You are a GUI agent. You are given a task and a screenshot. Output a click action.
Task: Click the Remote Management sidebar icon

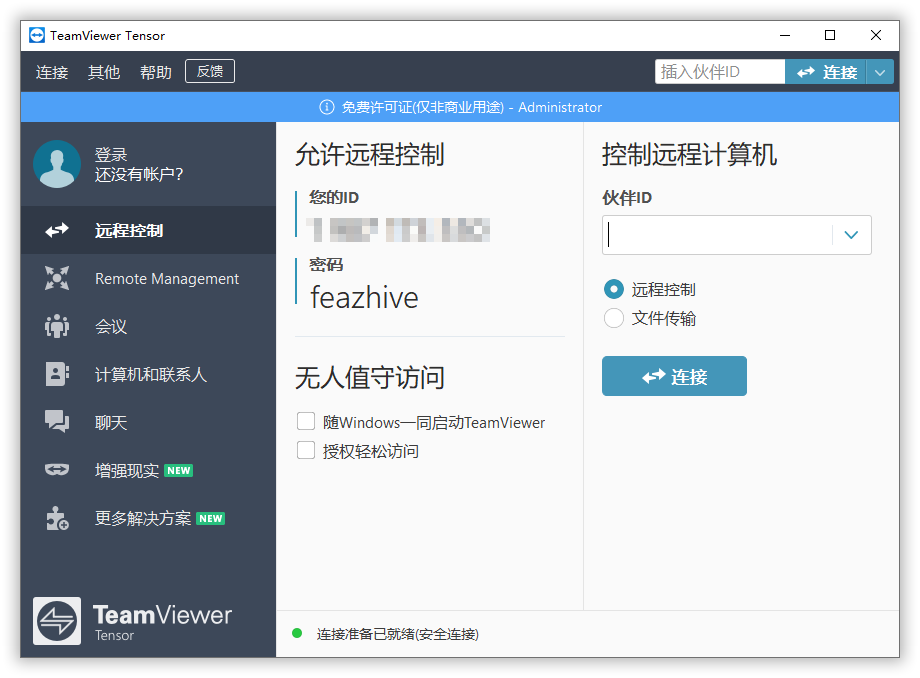(x=57, y=278)
